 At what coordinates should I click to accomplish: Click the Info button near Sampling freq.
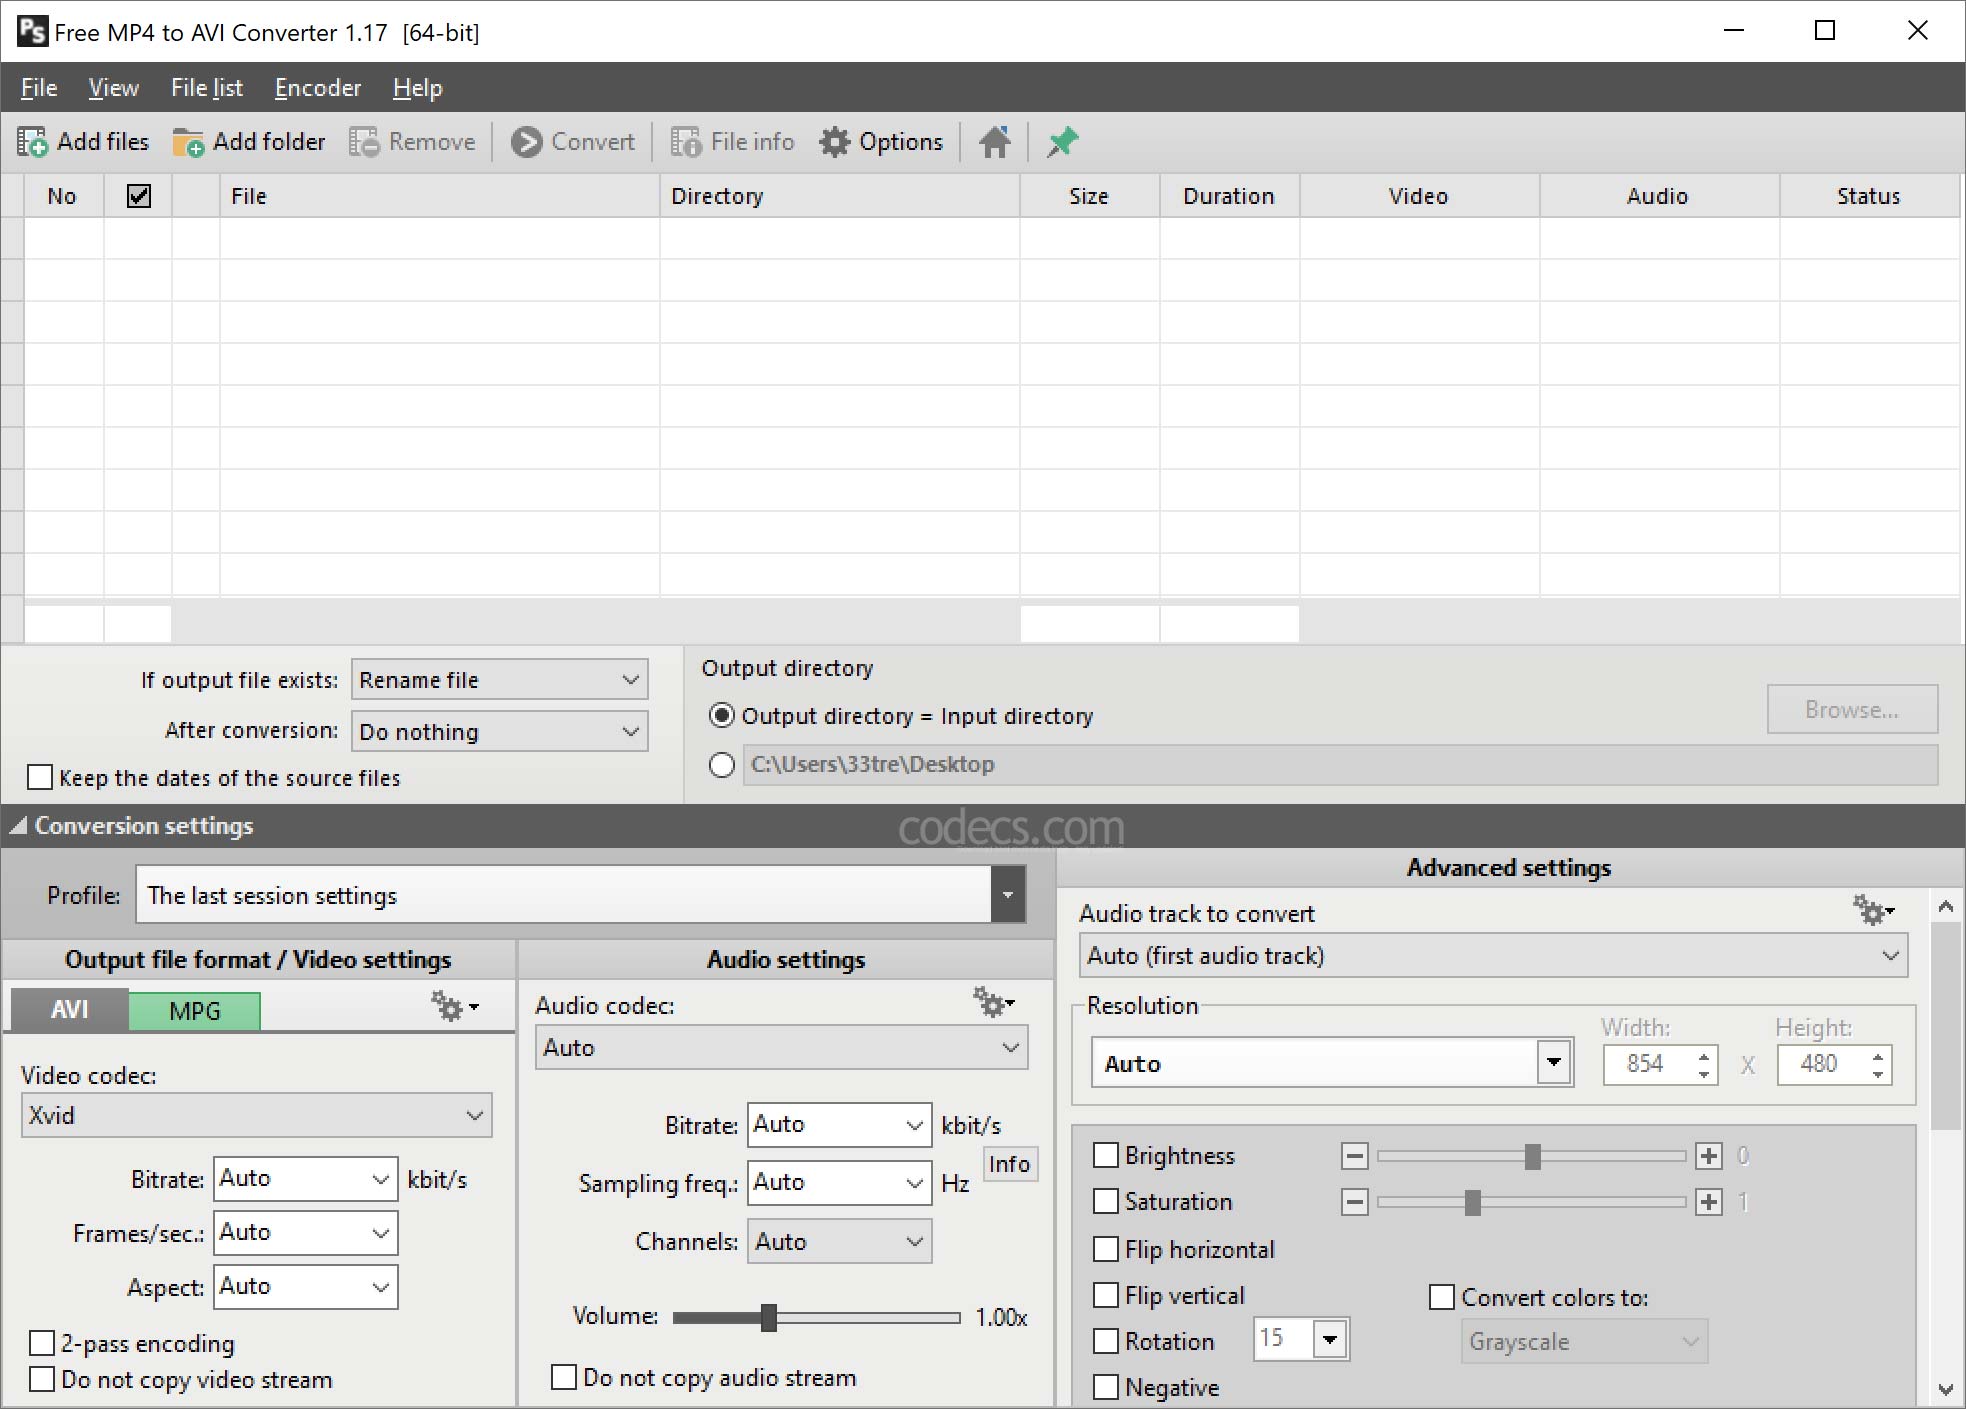(x=1009, y=1164)
